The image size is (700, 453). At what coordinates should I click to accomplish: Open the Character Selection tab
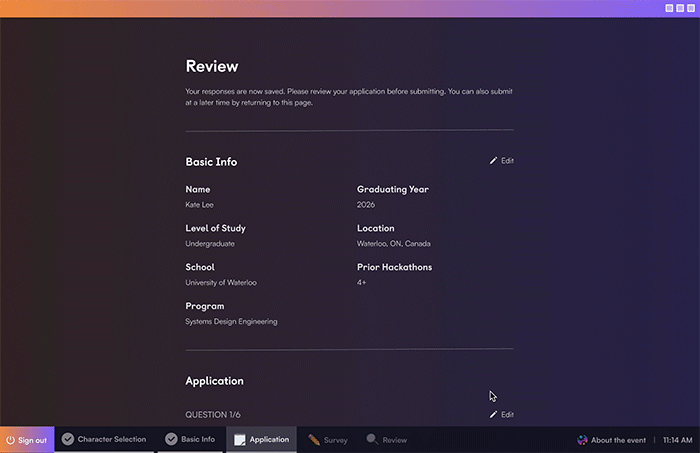pos(104,439)
